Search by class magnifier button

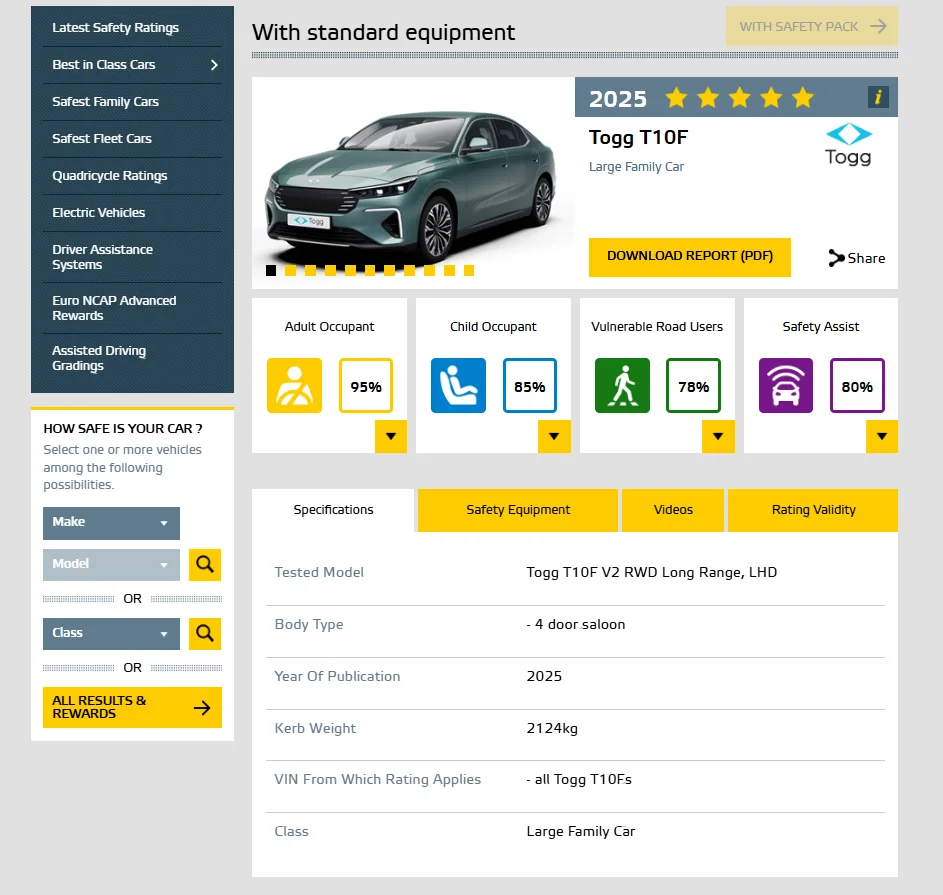(205, 634)
